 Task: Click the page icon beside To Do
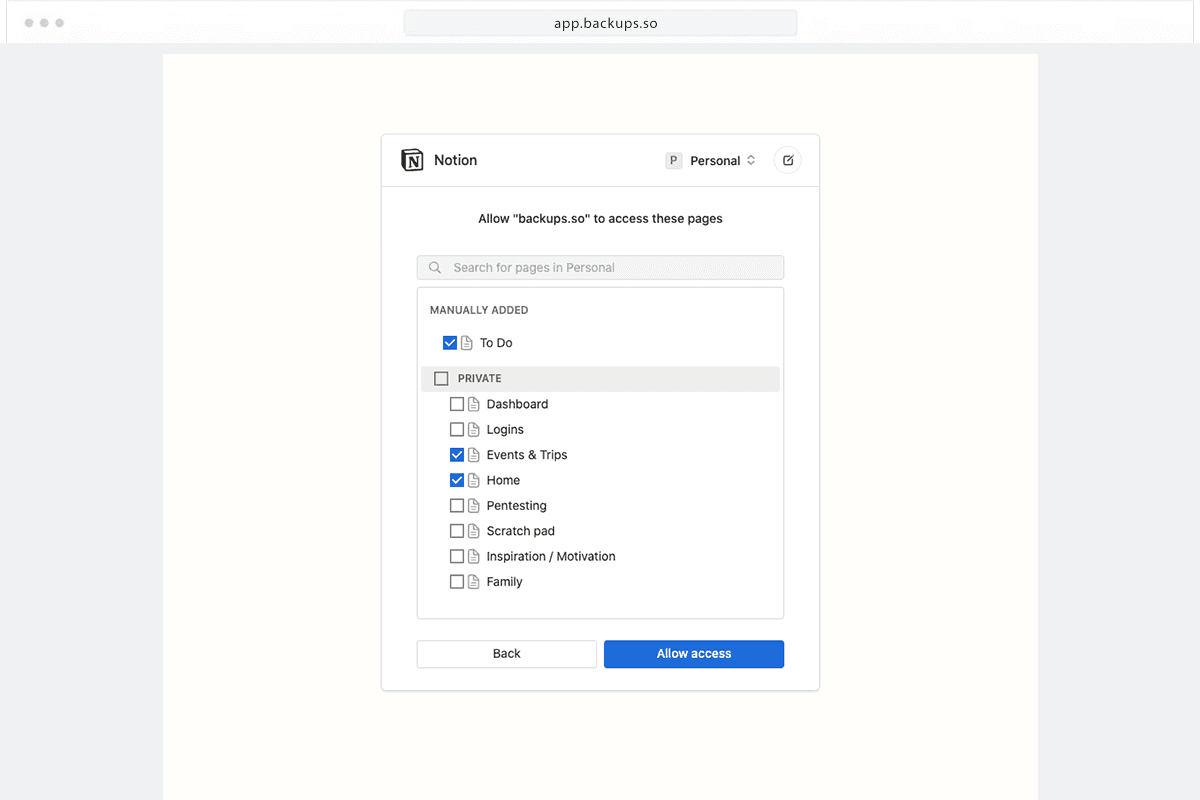[468, 342]
